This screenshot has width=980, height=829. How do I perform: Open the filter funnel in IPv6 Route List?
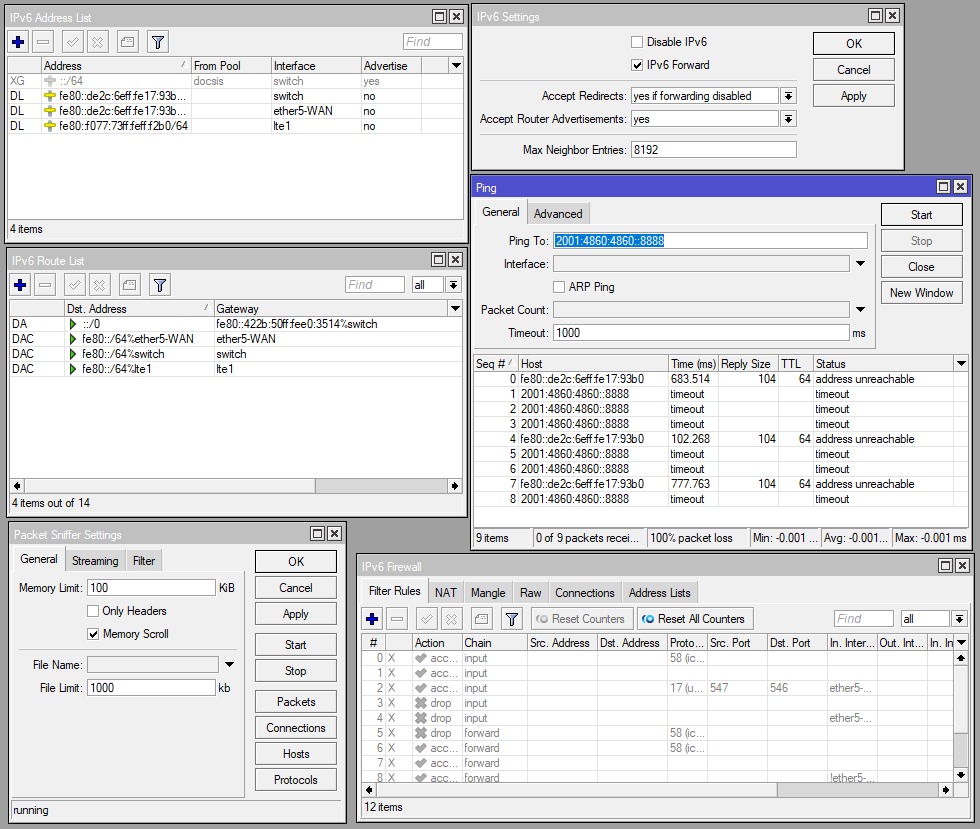pos(159,284)
